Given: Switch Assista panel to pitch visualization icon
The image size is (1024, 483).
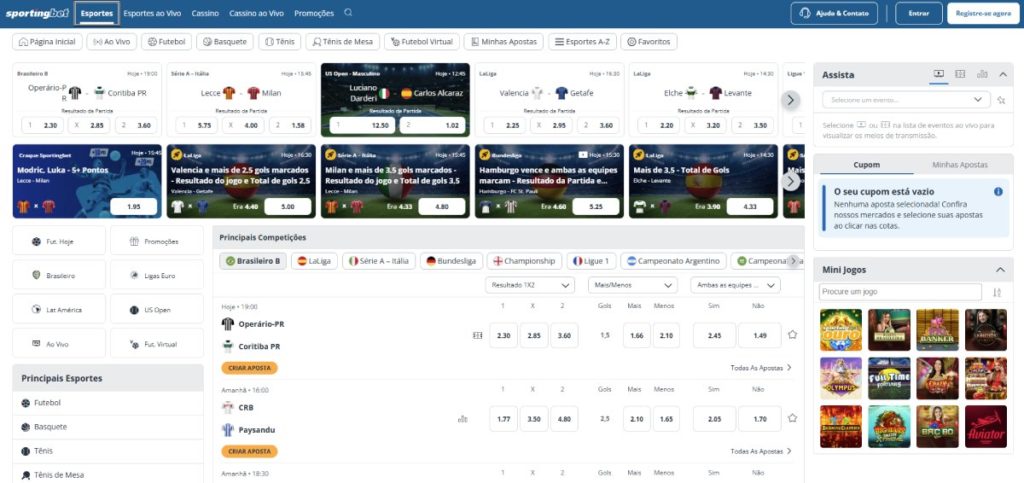Looking at the screenshot, I should pos(960,74).
